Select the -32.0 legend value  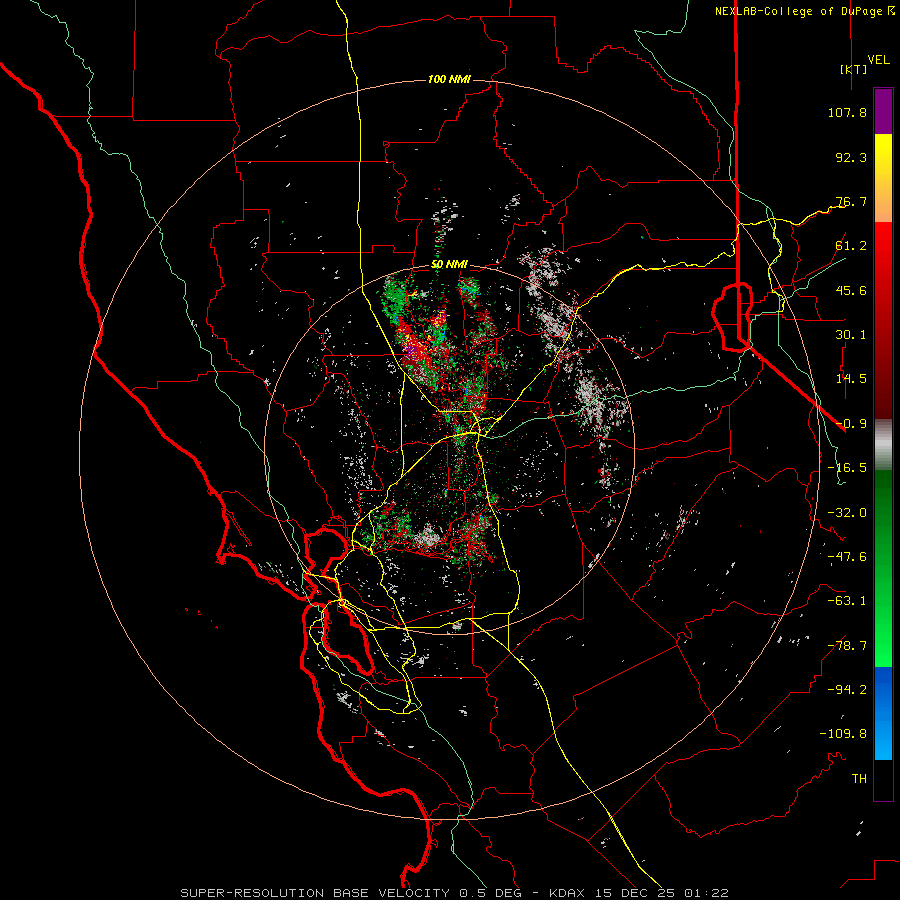(847, 513)
